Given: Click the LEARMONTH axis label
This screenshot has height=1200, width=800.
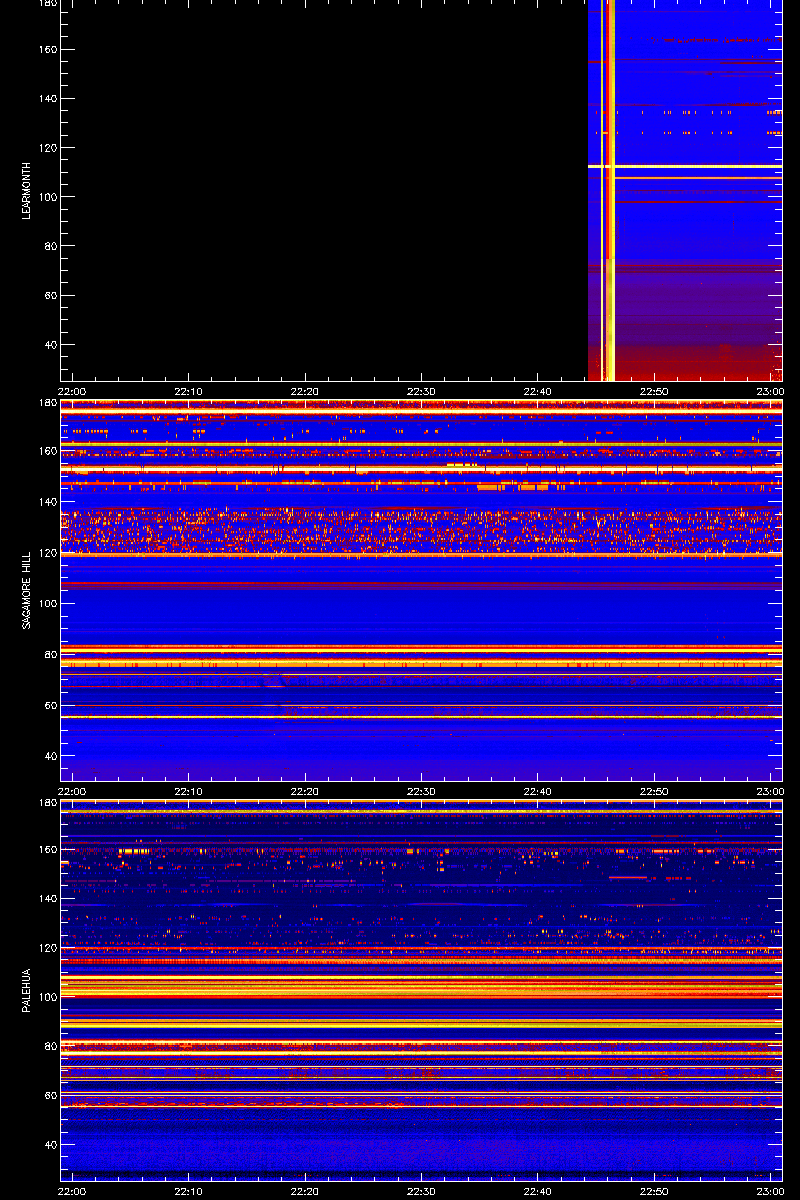Looking at the screenshot, I should [27, 192].
